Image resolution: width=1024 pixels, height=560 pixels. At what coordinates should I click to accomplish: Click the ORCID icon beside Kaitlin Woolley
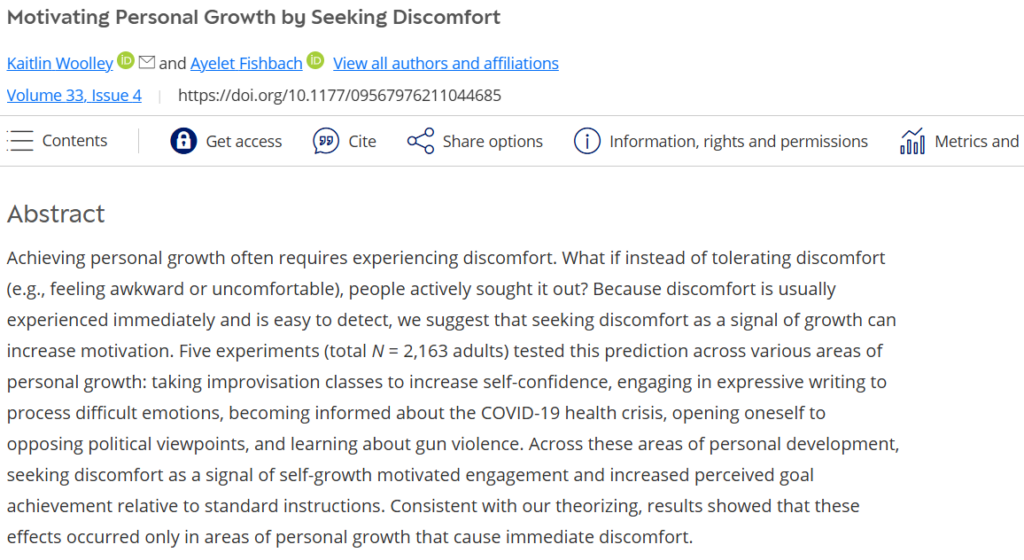tap(126, 62)
